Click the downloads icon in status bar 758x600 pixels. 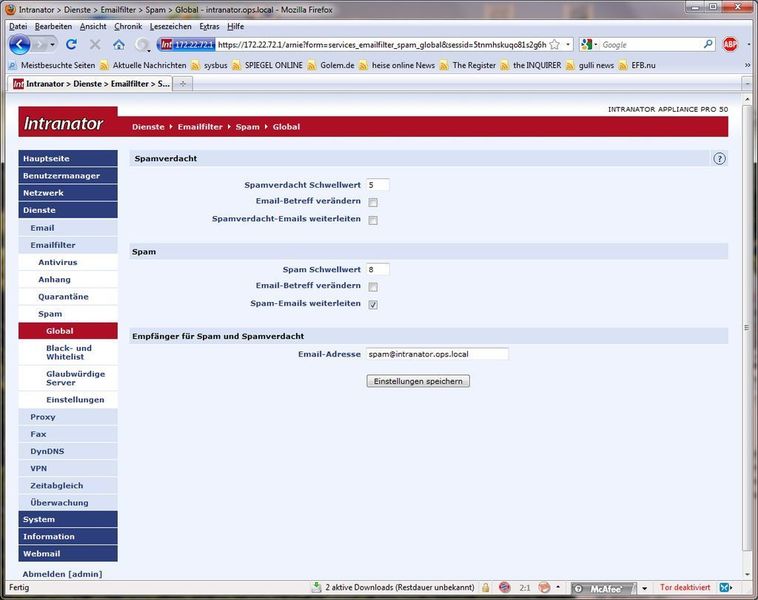tap(316, 587)
